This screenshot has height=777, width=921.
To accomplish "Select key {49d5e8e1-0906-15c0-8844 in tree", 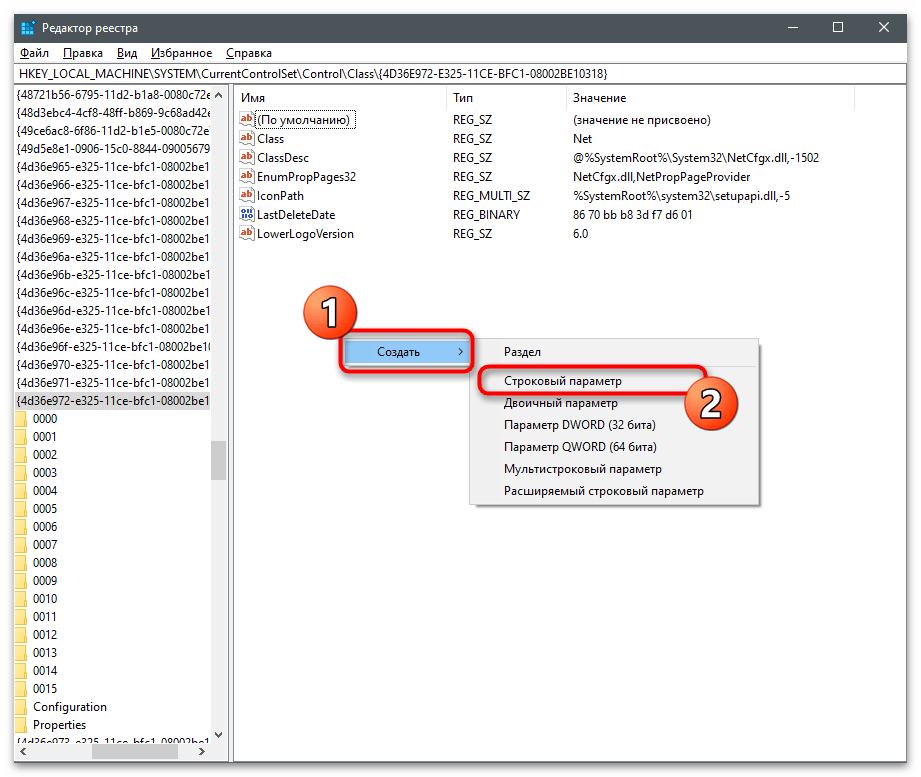I will (x=113, y=149).
